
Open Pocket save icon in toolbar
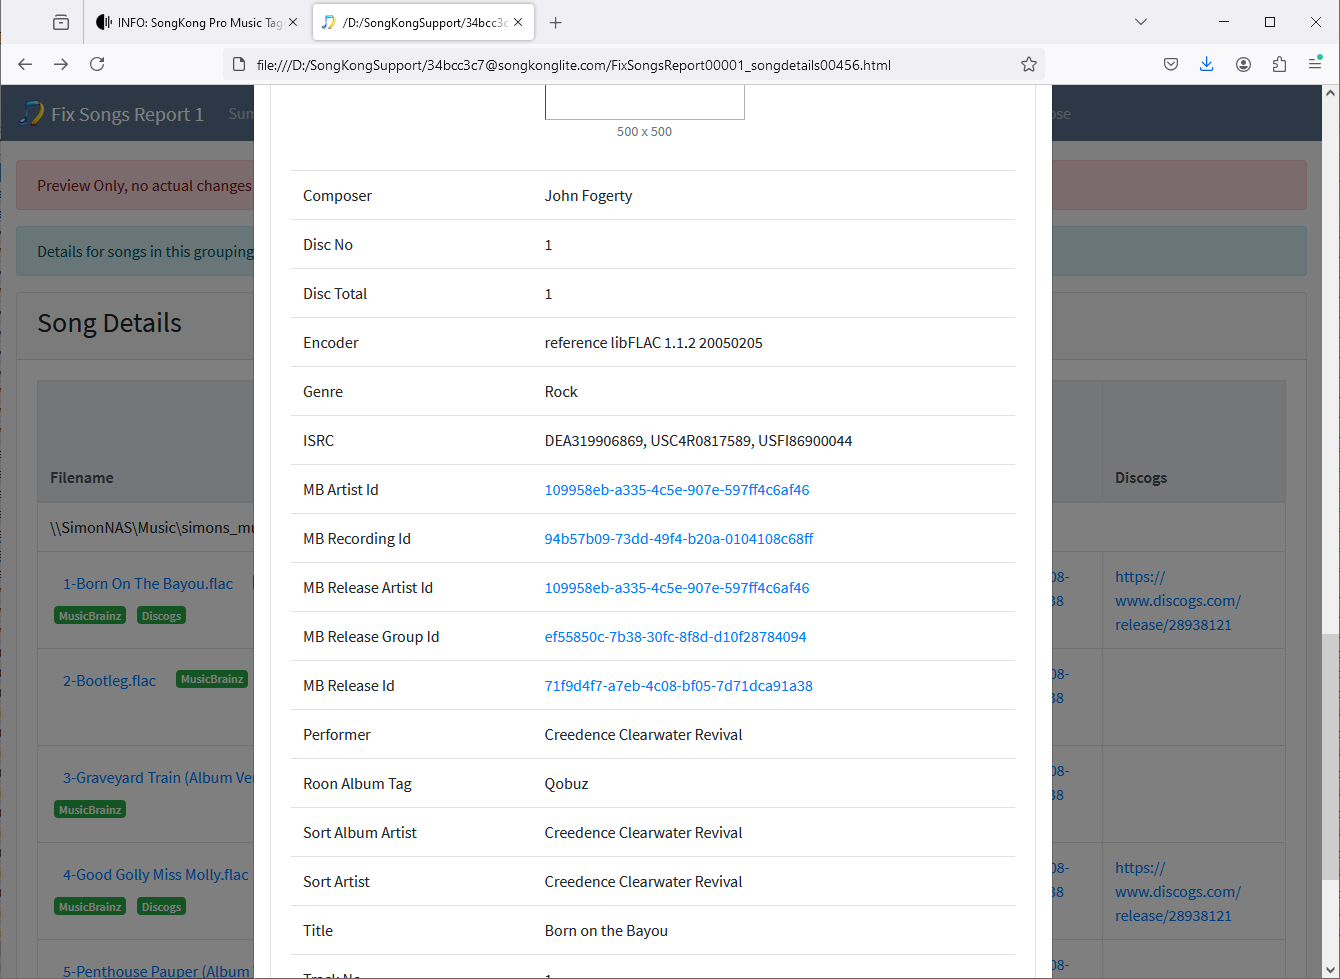tap(1171, 64)
